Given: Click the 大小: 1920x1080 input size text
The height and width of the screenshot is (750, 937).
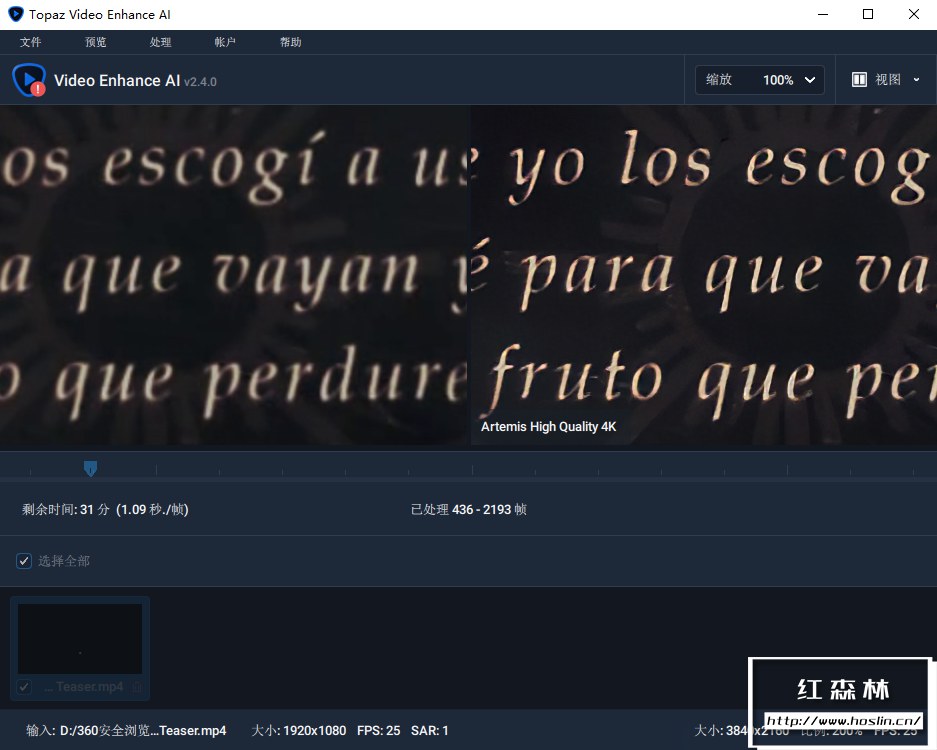Looking at the screenshot, I should (x=299, y=730).
